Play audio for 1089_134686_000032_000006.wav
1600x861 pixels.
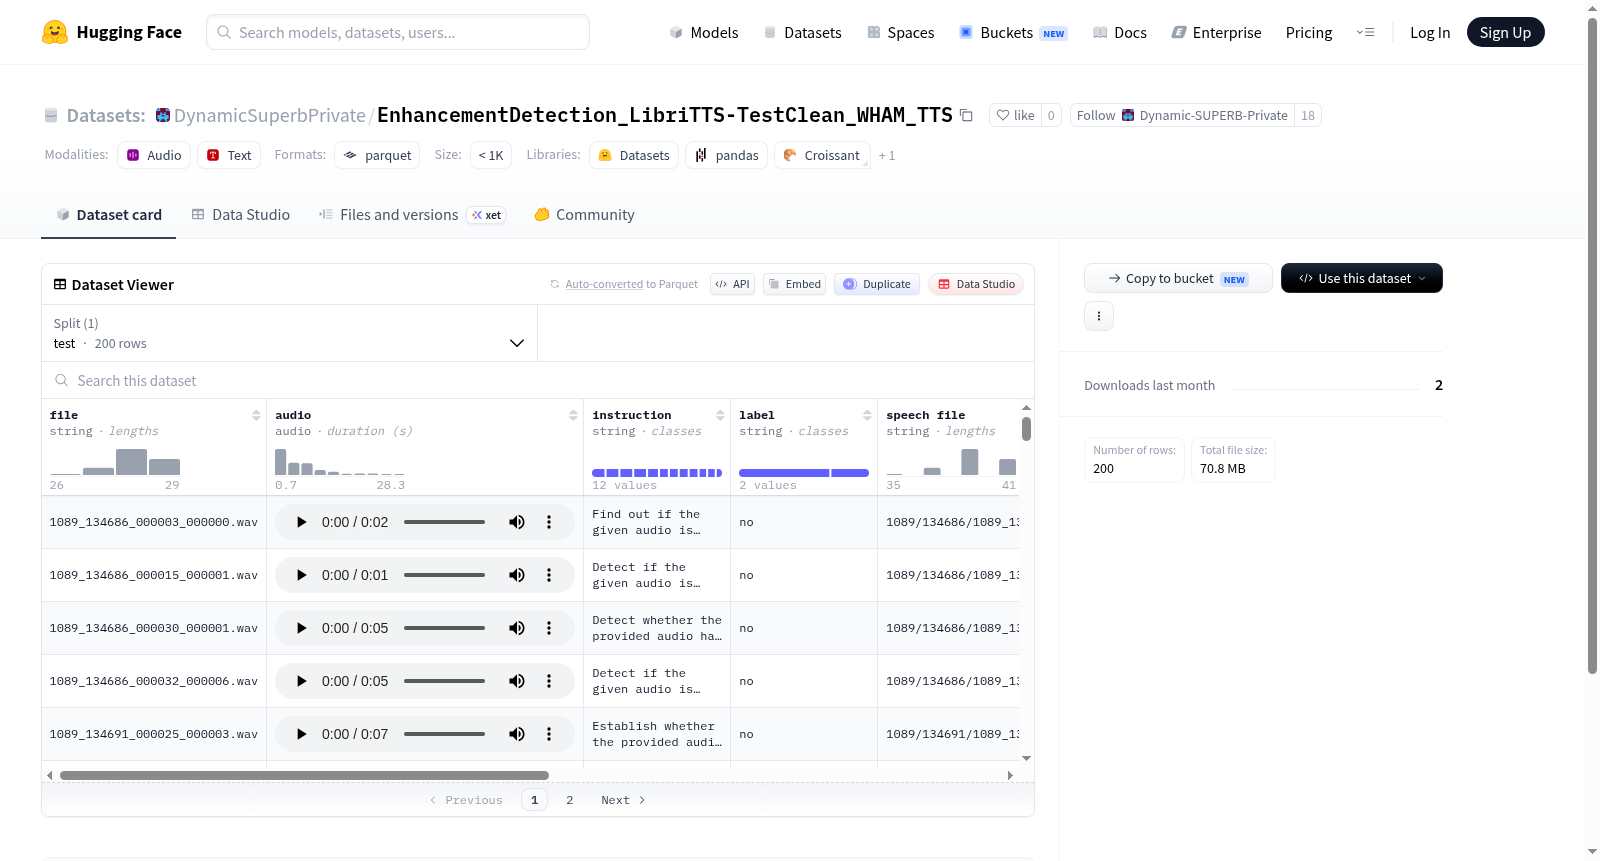[301, 681]
